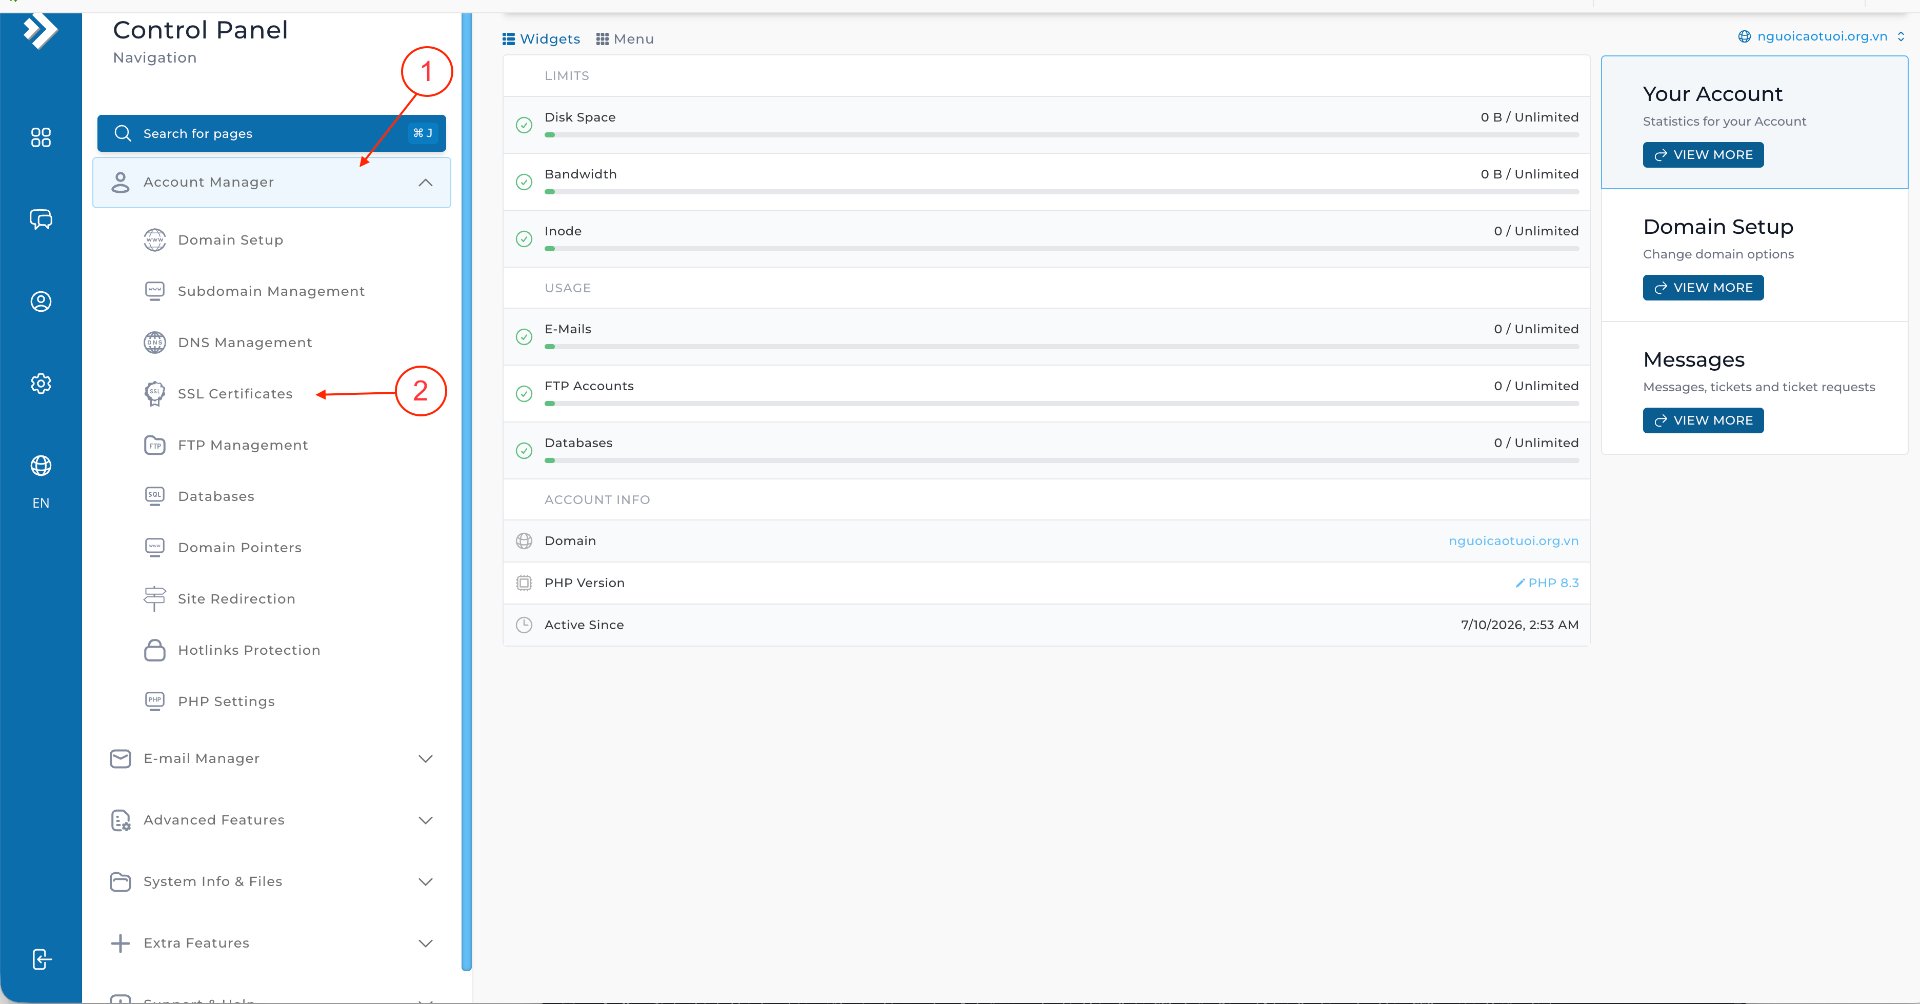Click the Search for pages field
This screenshot has width=1920, height=1004.
tap(272, 133)
